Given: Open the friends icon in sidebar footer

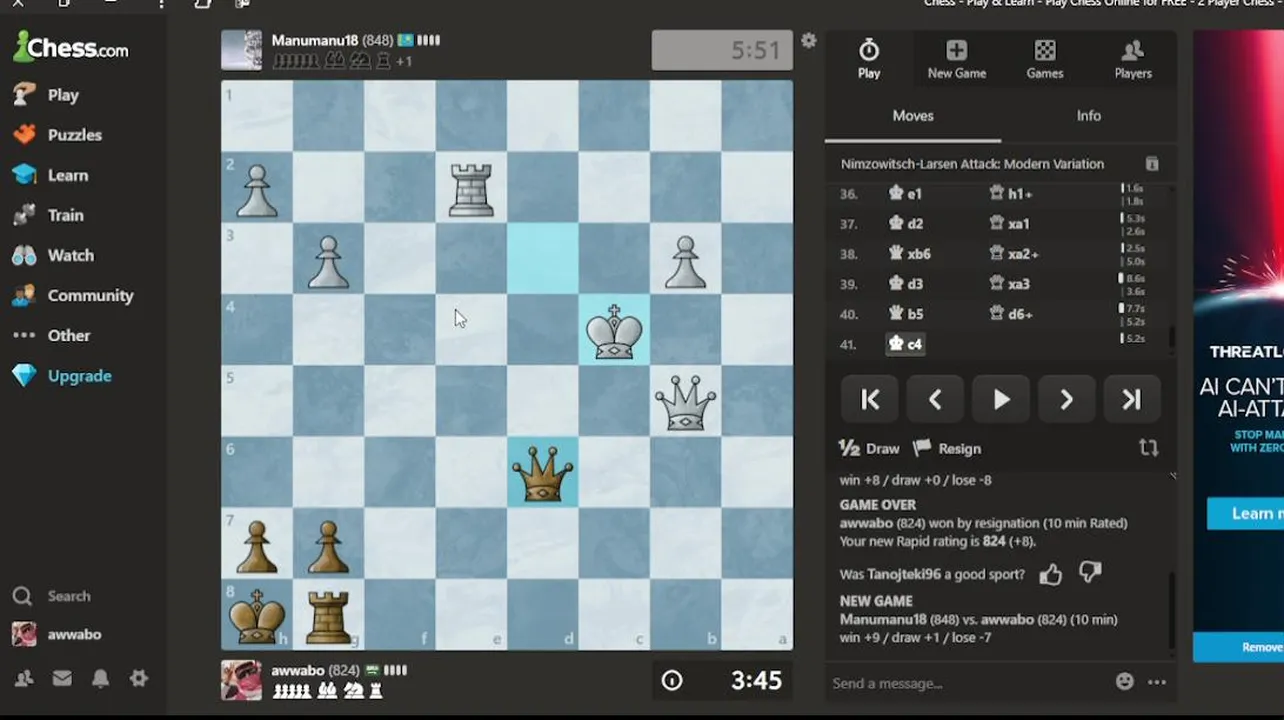Looking at the screenshot, I should (24, 678).
